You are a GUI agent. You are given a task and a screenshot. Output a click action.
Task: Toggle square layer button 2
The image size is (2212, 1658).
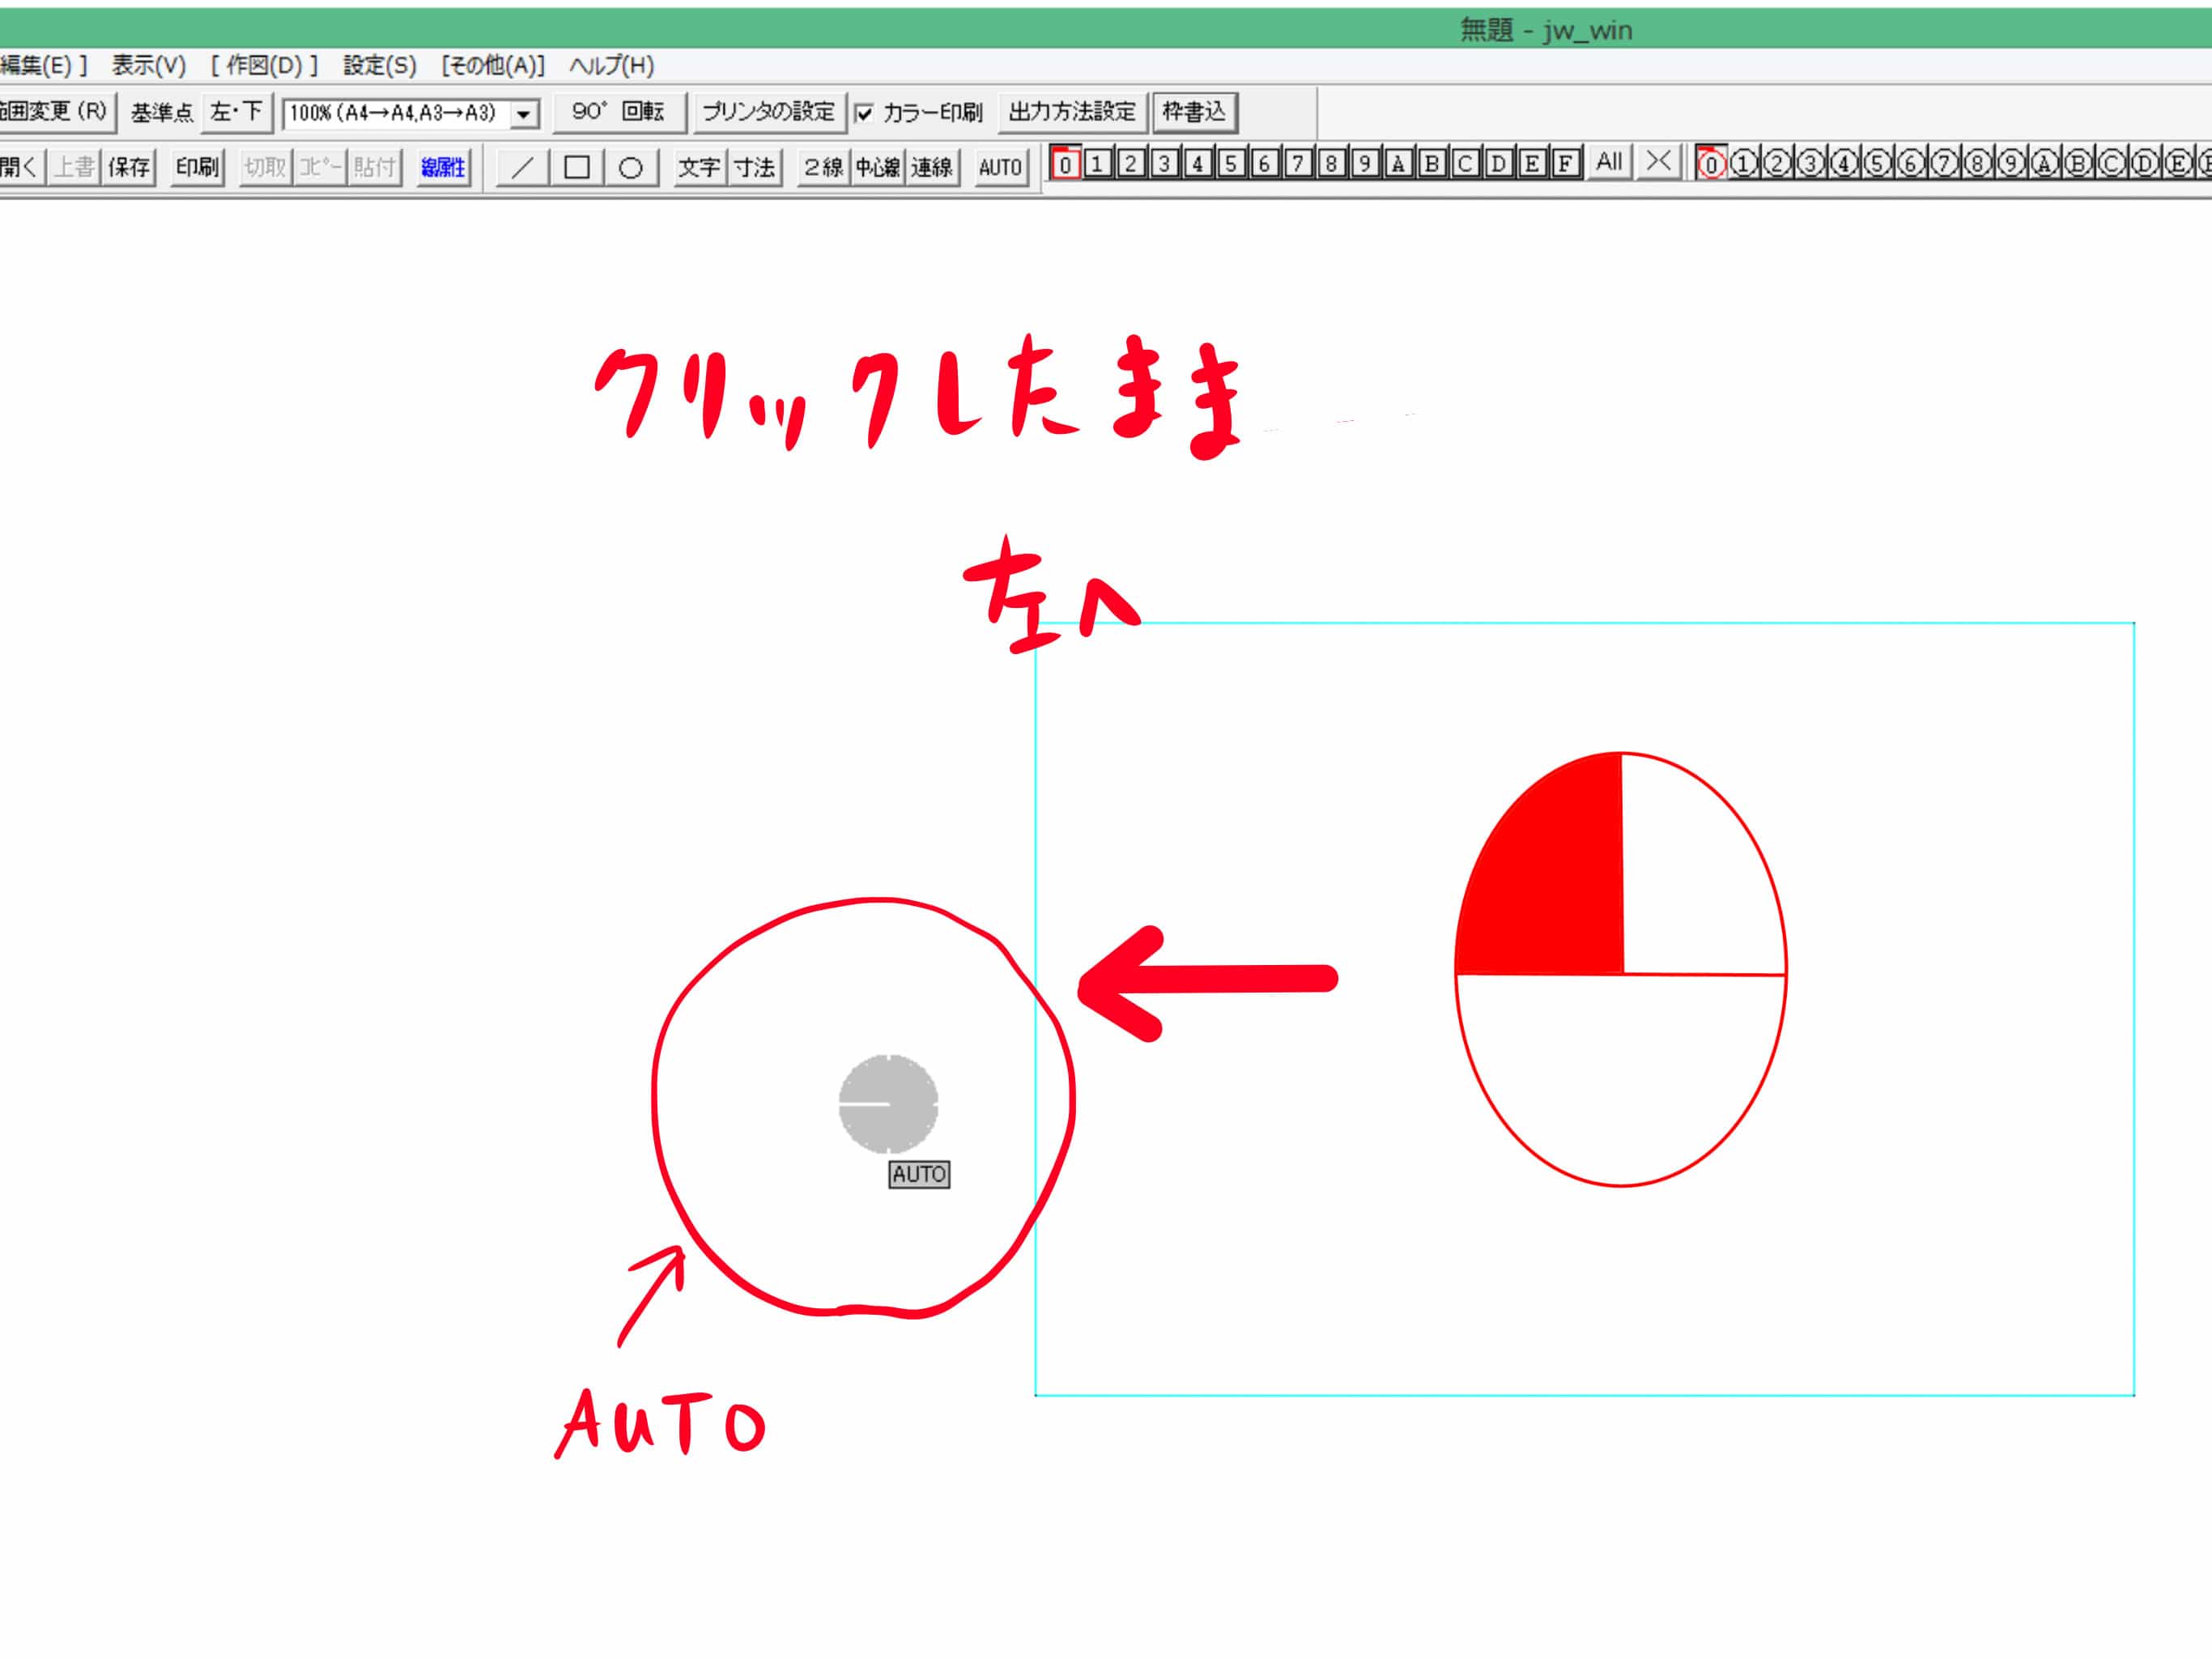coord(1131,164)
